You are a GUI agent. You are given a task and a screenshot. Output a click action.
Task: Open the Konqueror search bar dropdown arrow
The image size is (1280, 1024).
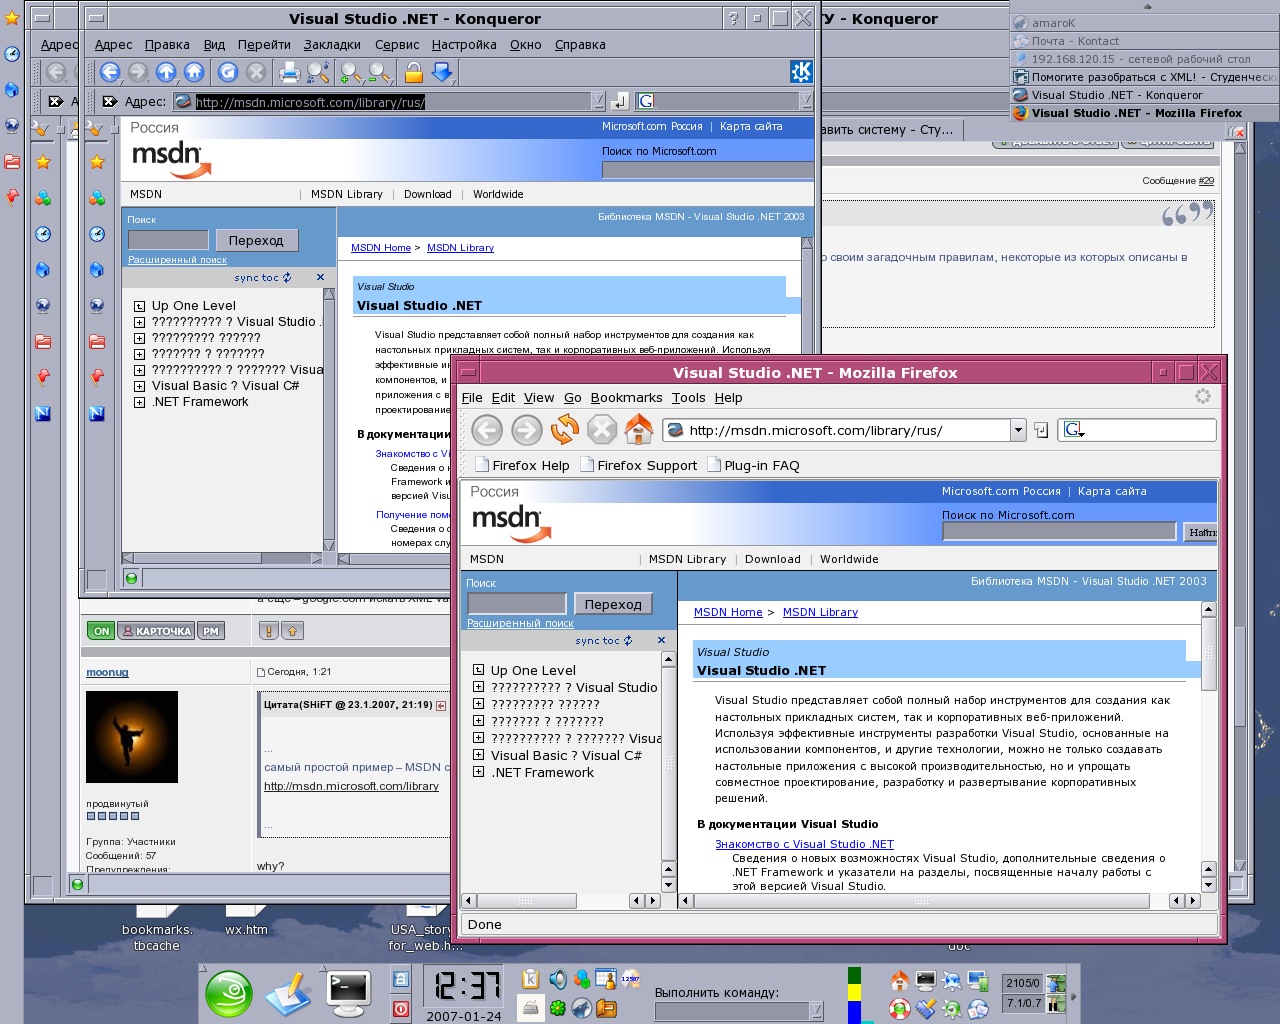805,101
